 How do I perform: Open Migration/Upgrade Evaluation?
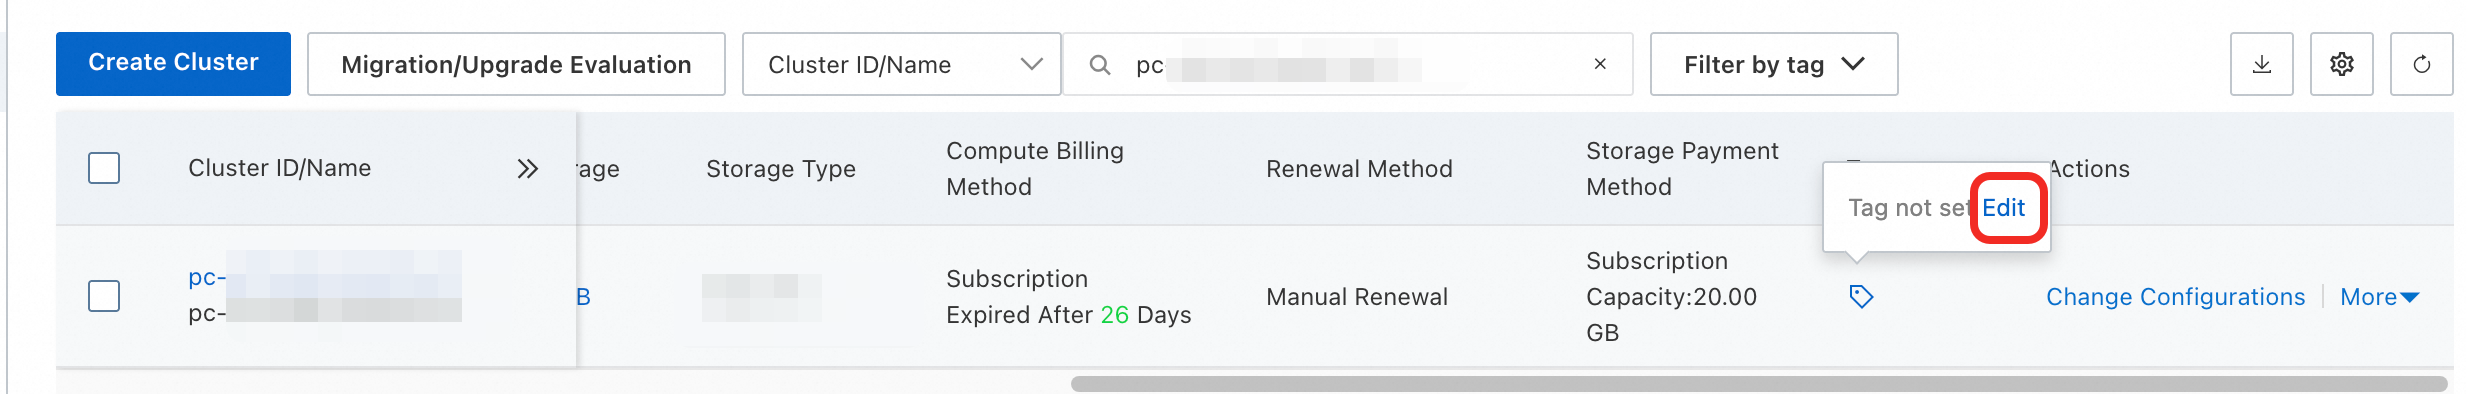[516, 64]
